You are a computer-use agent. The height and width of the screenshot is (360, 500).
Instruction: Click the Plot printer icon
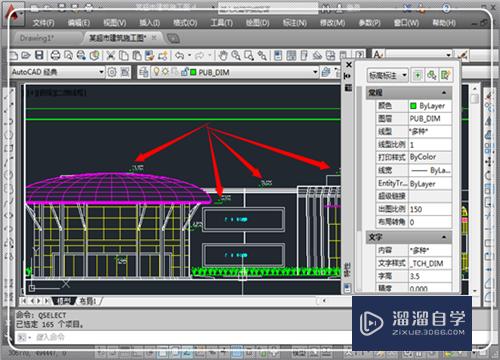[x=55, y=55]
